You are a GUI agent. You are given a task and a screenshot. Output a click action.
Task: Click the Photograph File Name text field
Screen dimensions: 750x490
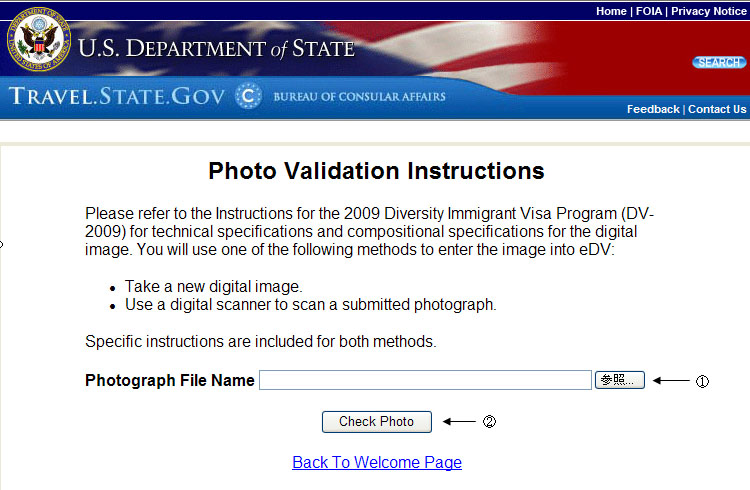pos(425,380)
